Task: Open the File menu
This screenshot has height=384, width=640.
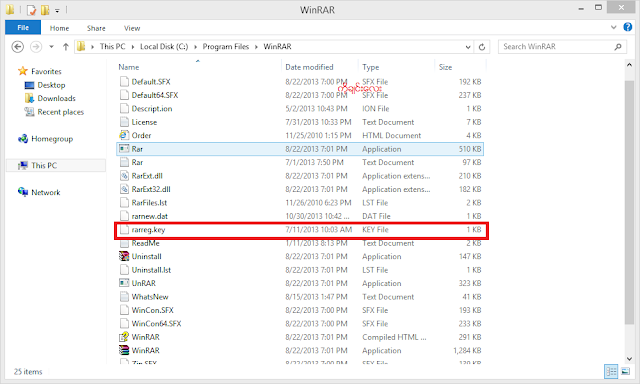Action: click(x=23, y=28)
